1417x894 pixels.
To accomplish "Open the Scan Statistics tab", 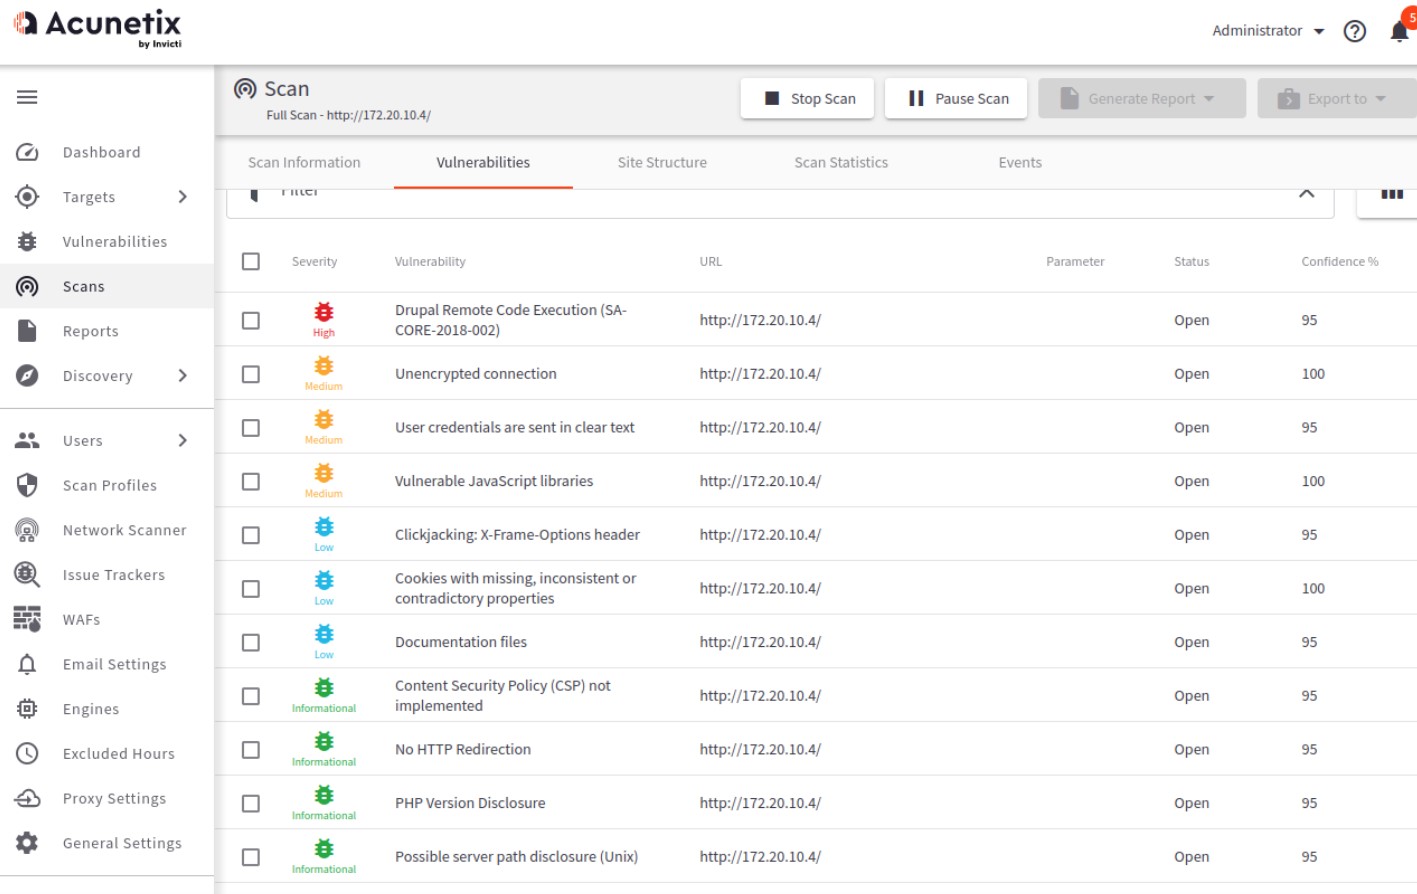I will click(x=840, y=162).
